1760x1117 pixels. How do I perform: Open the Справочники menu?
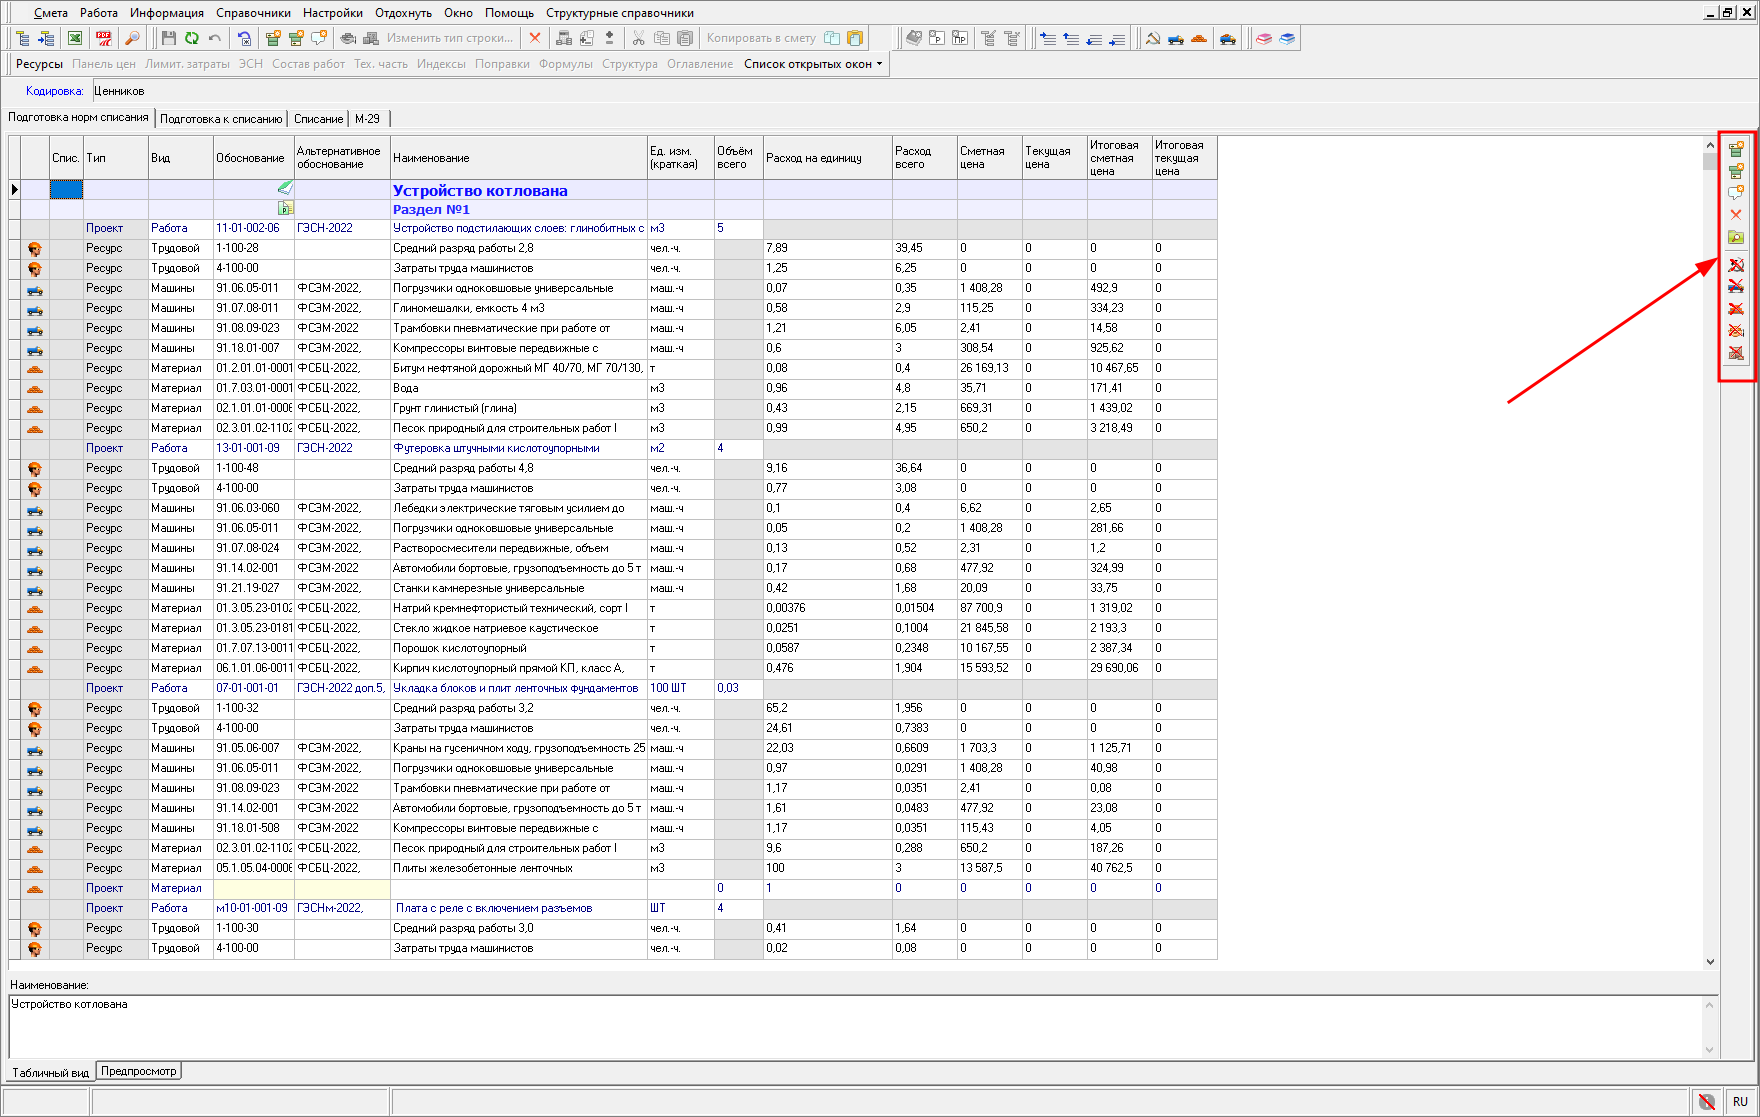(x=253, y=13)
